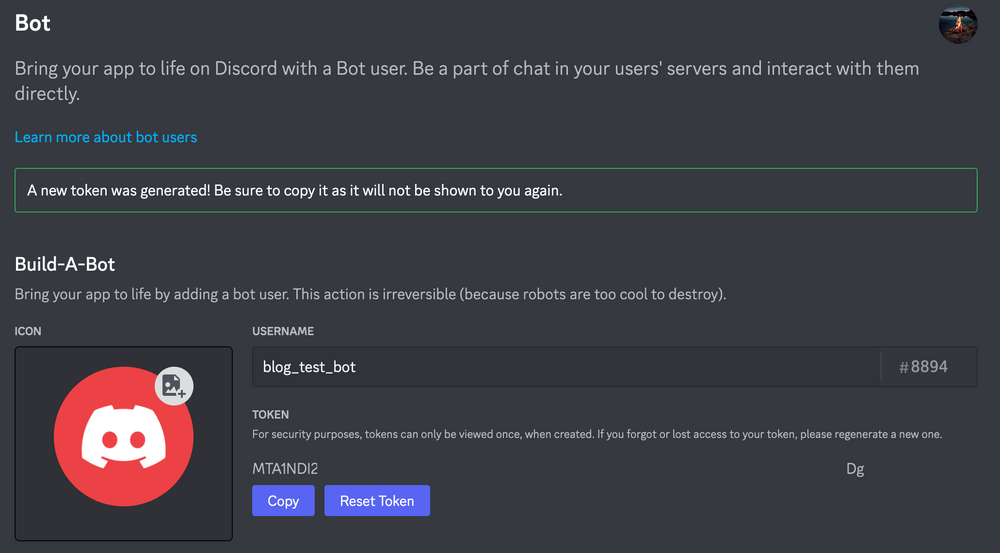Open the user profile avatar

tap(958, 24)
